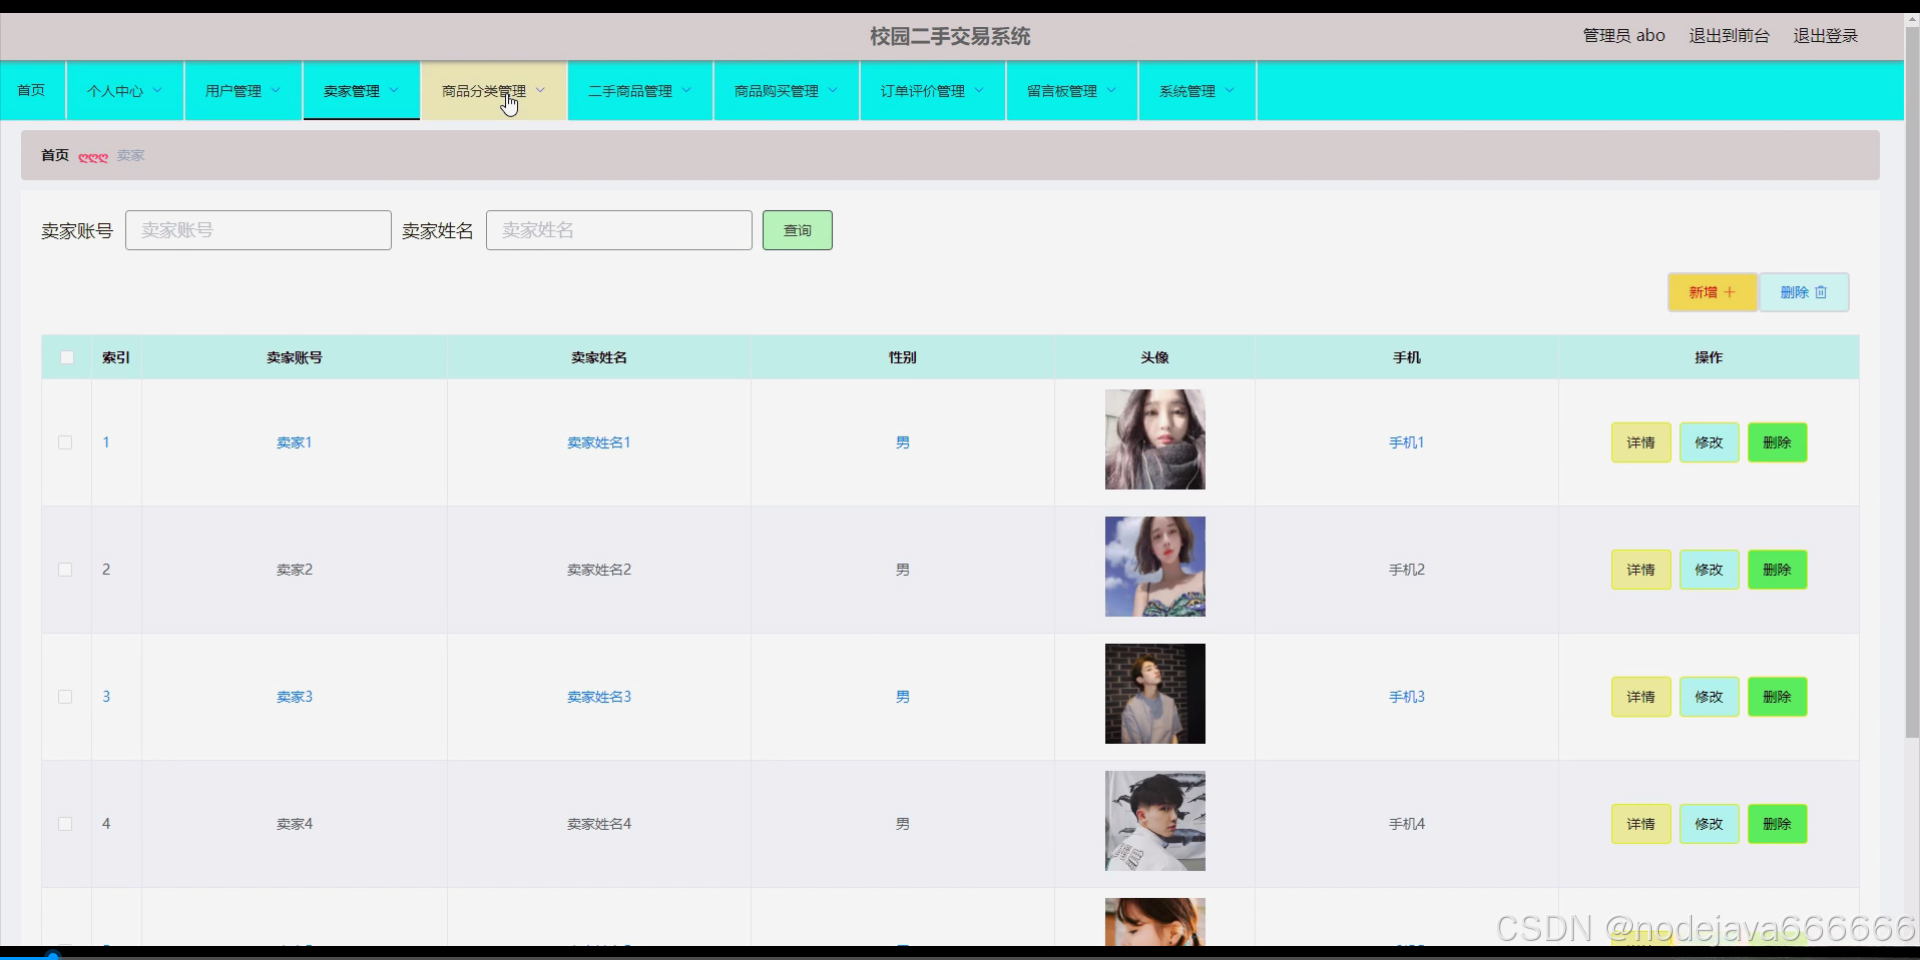The image size is (1920, 960).
Task: Click the 卖家姓名 column header
Action: click(x=599, y=357)
